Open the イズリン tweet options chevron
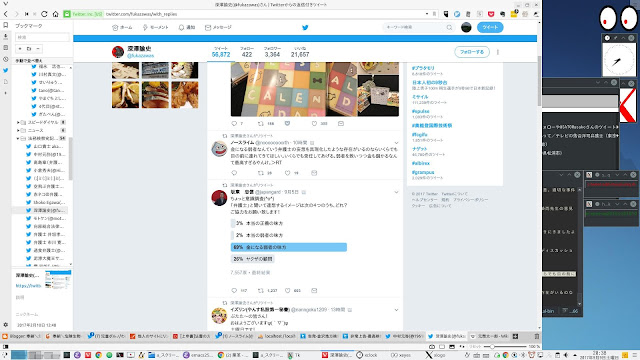This screenshot has height=360, width=640. coord(396,310)
